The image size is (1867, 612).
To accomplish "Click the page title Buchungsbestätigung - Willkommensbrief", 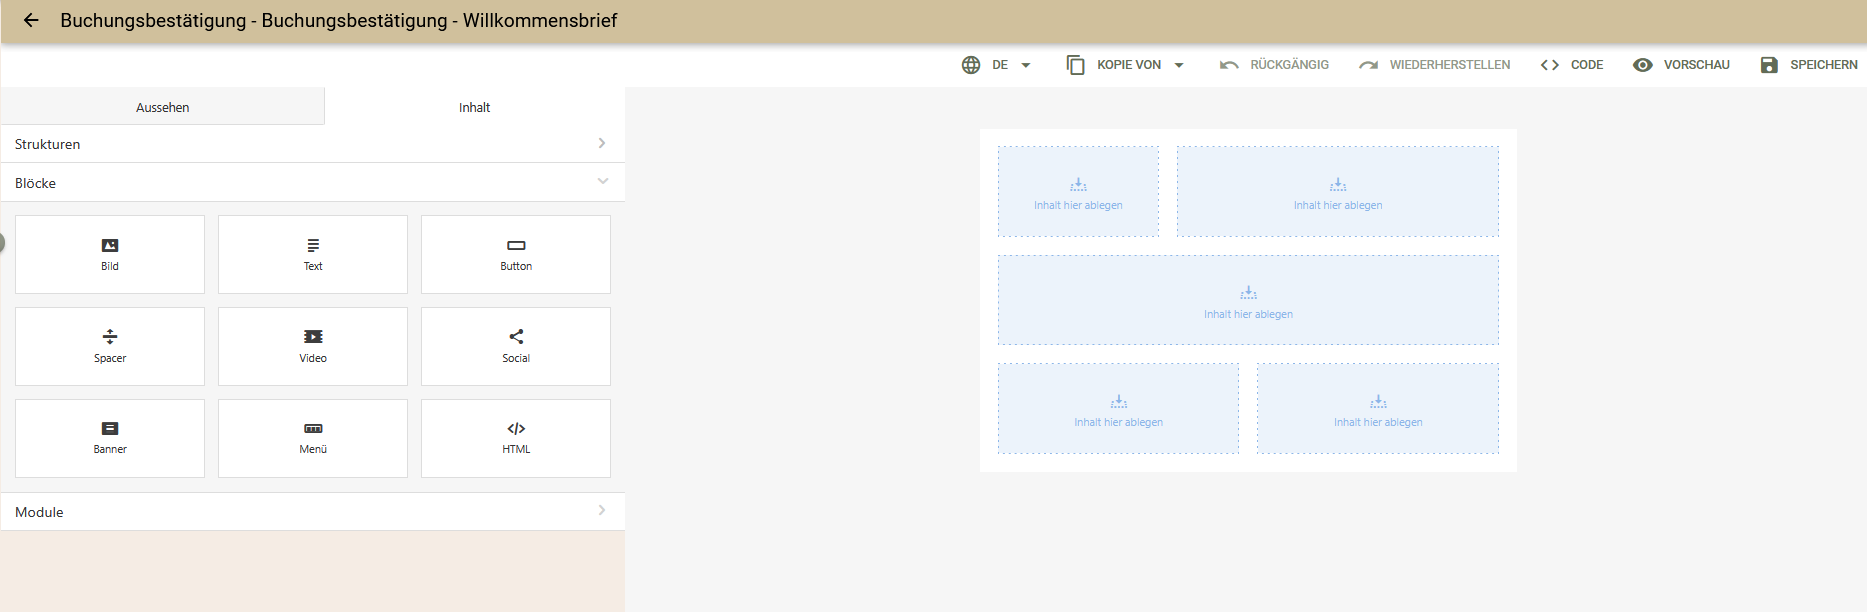I will tap(338, 20).
